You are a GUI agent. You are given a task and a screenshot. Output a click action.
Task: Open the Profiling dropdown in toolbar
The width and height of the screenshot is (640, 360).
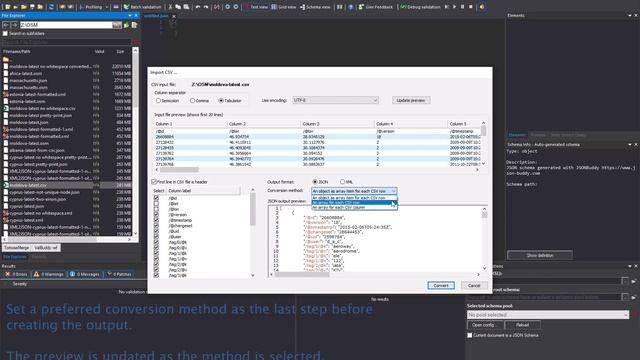click(94, 7)
